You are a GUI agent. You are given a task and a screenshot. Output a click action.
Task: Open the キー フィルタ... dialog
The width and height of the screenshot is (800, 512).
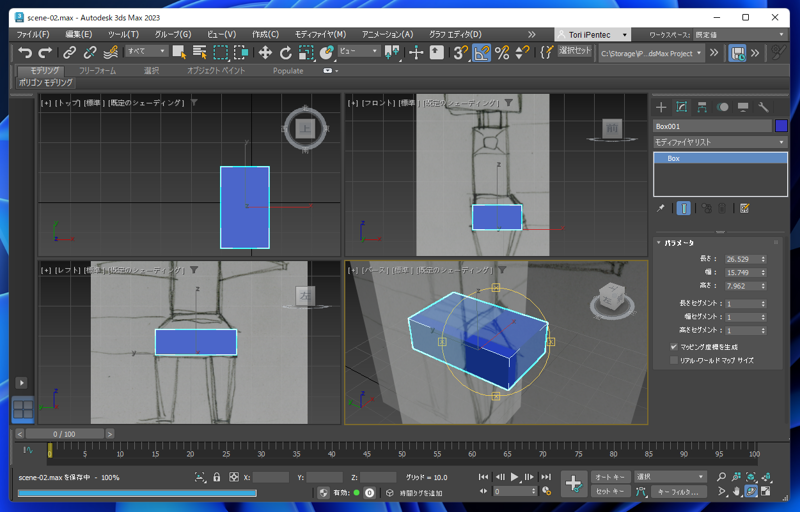(x=678, y=492)
